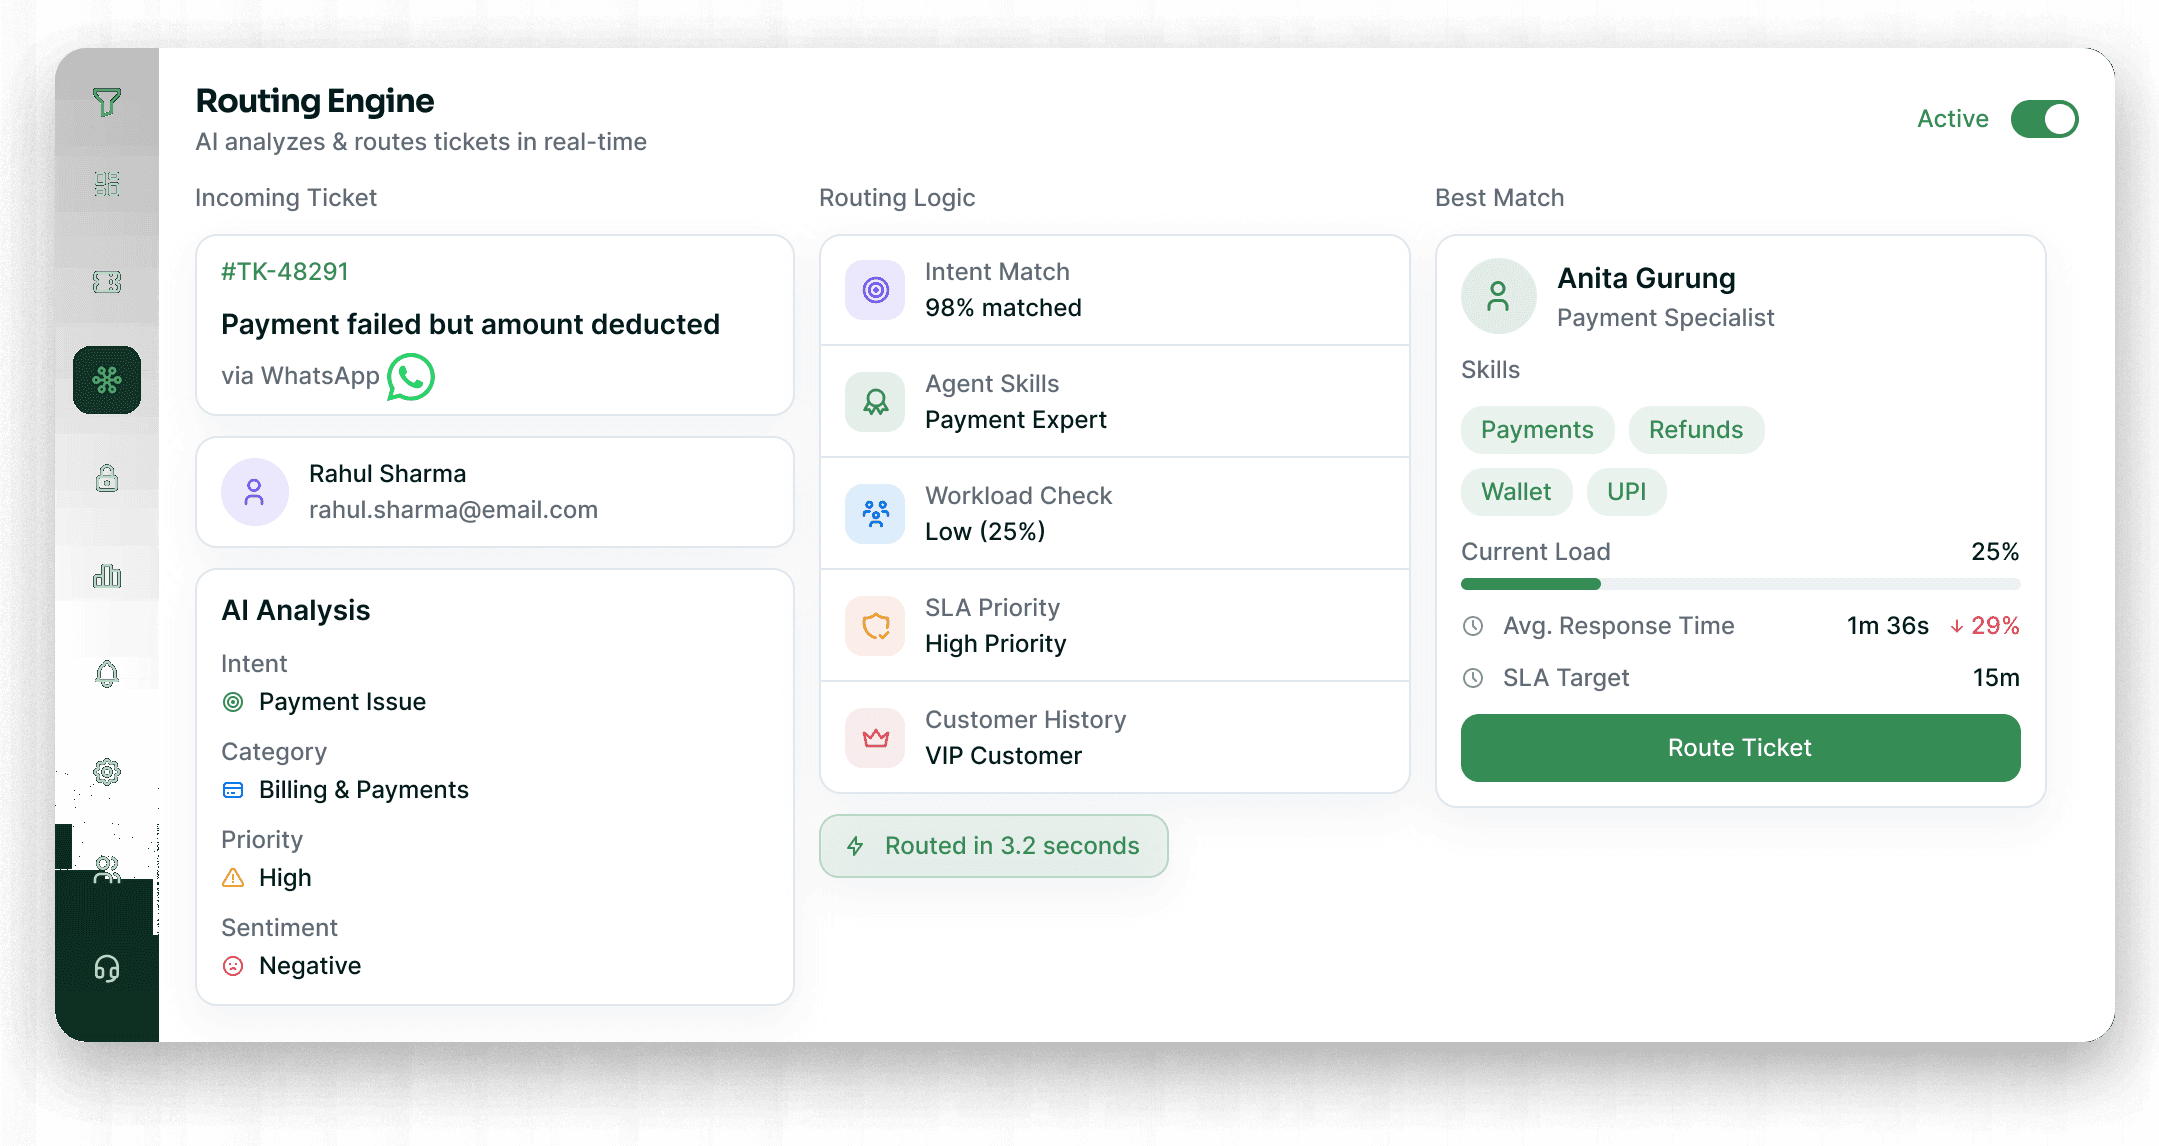Click the Workload Check people icon
The width and height of the screenshot is (2159, 1146).
pos(876,514)
